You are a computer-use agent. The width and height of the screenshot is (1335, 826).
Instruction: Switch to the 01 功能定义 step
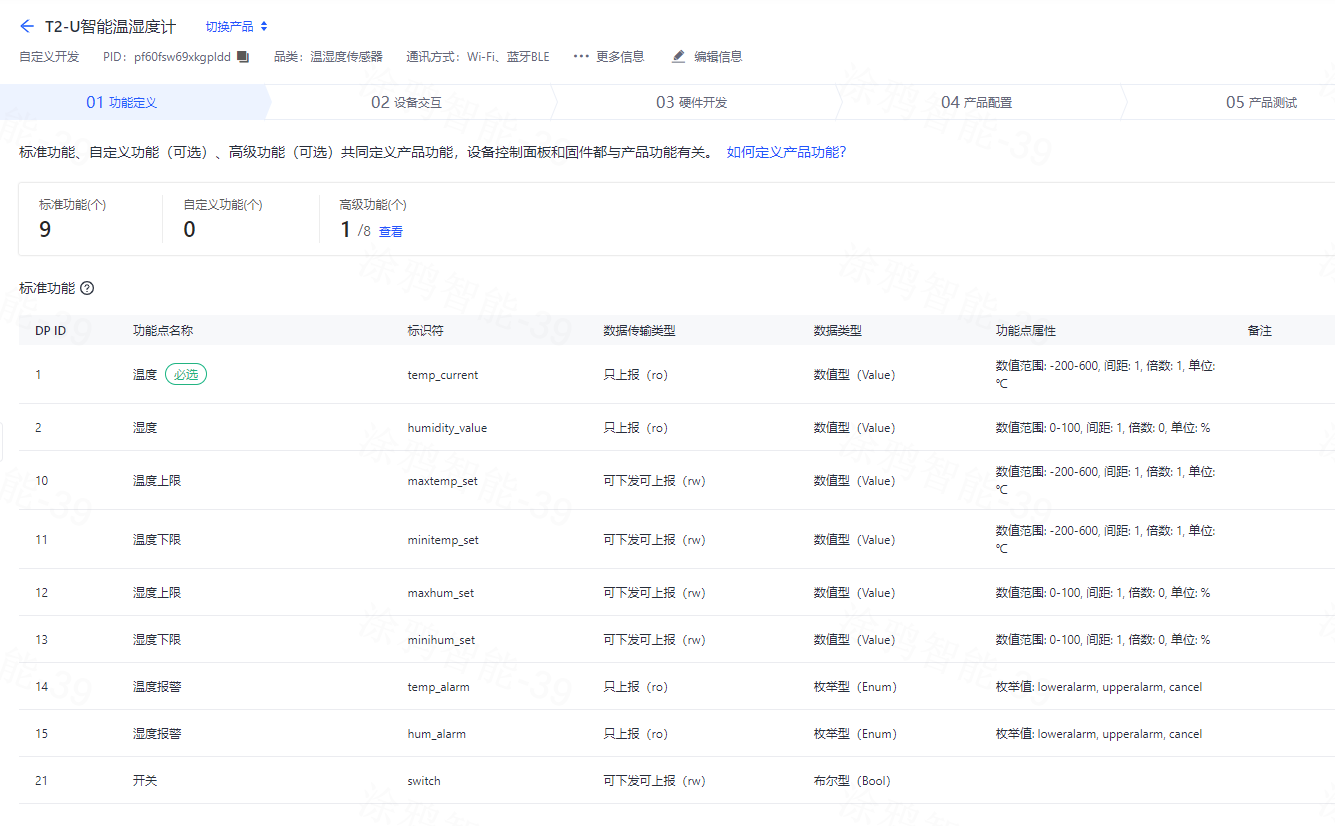coord(121,102)
